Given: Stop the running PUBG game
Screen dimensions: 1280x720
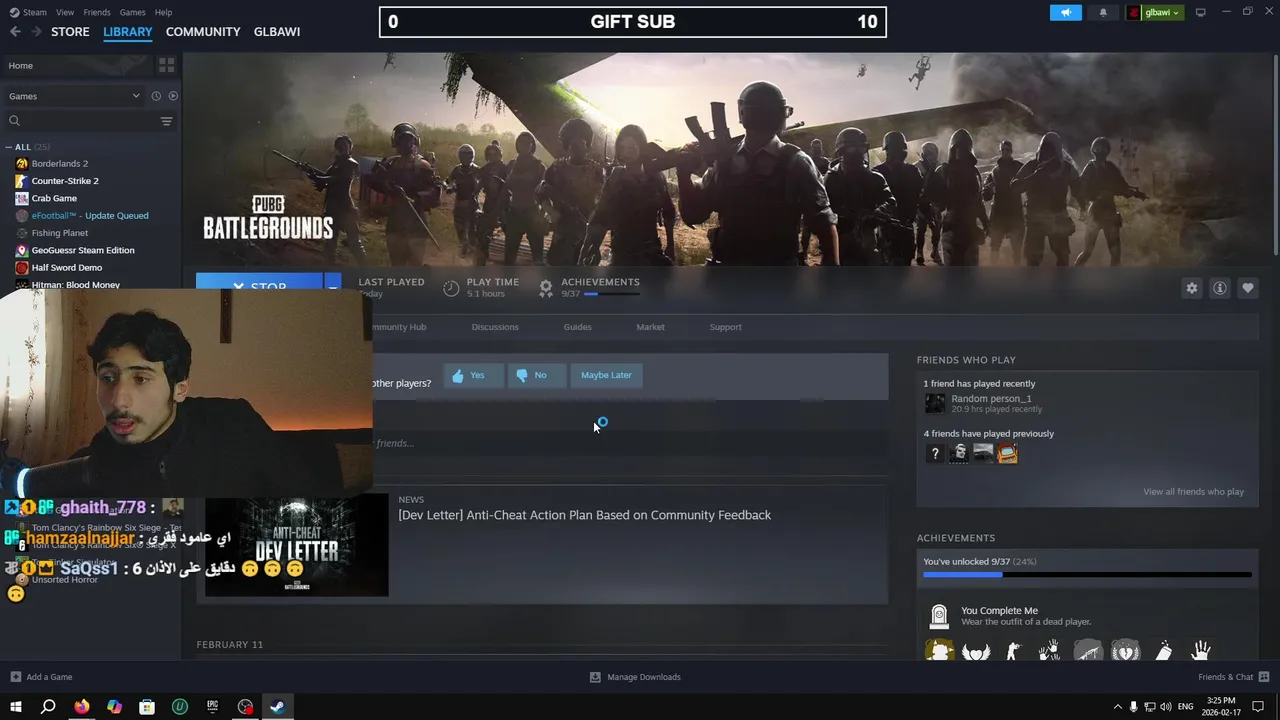Looking at the screenshot, I should (x=259, y=283).
